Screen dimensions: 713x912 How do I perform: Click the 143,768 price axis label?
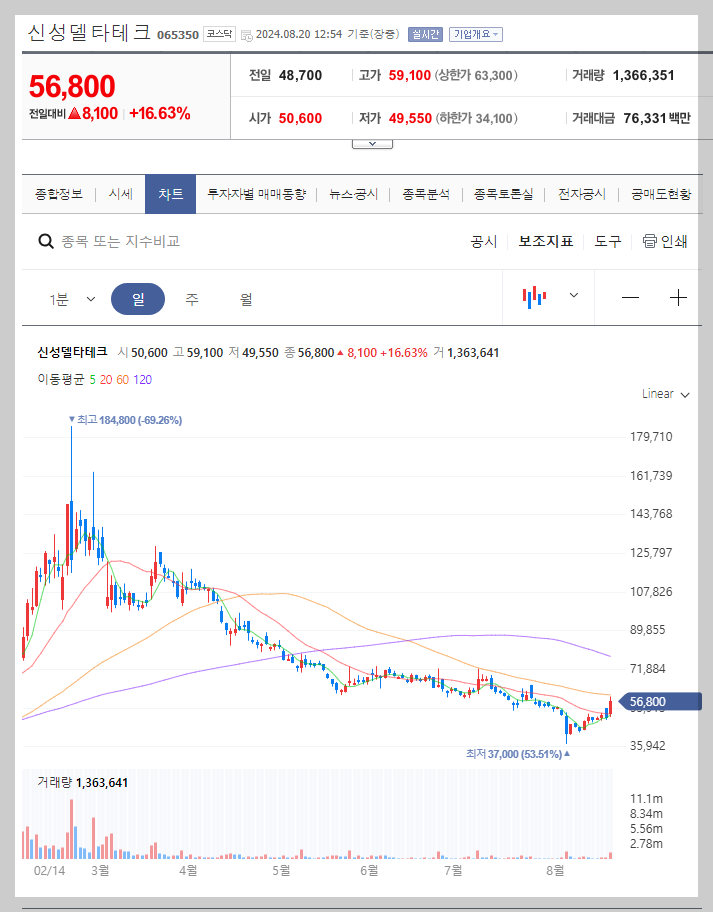651,514
